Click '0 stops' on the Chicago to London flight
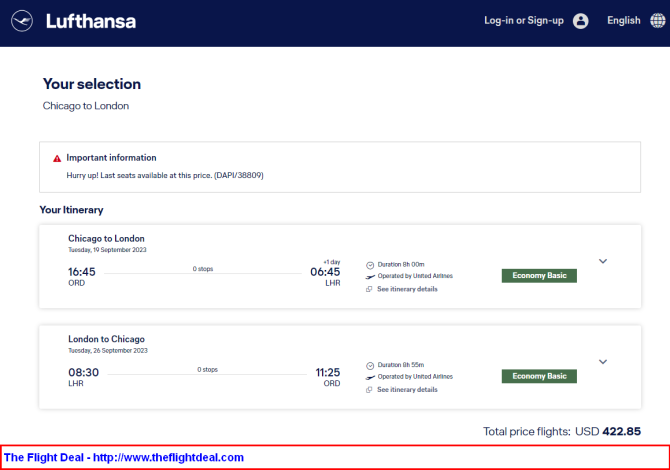 203,269
